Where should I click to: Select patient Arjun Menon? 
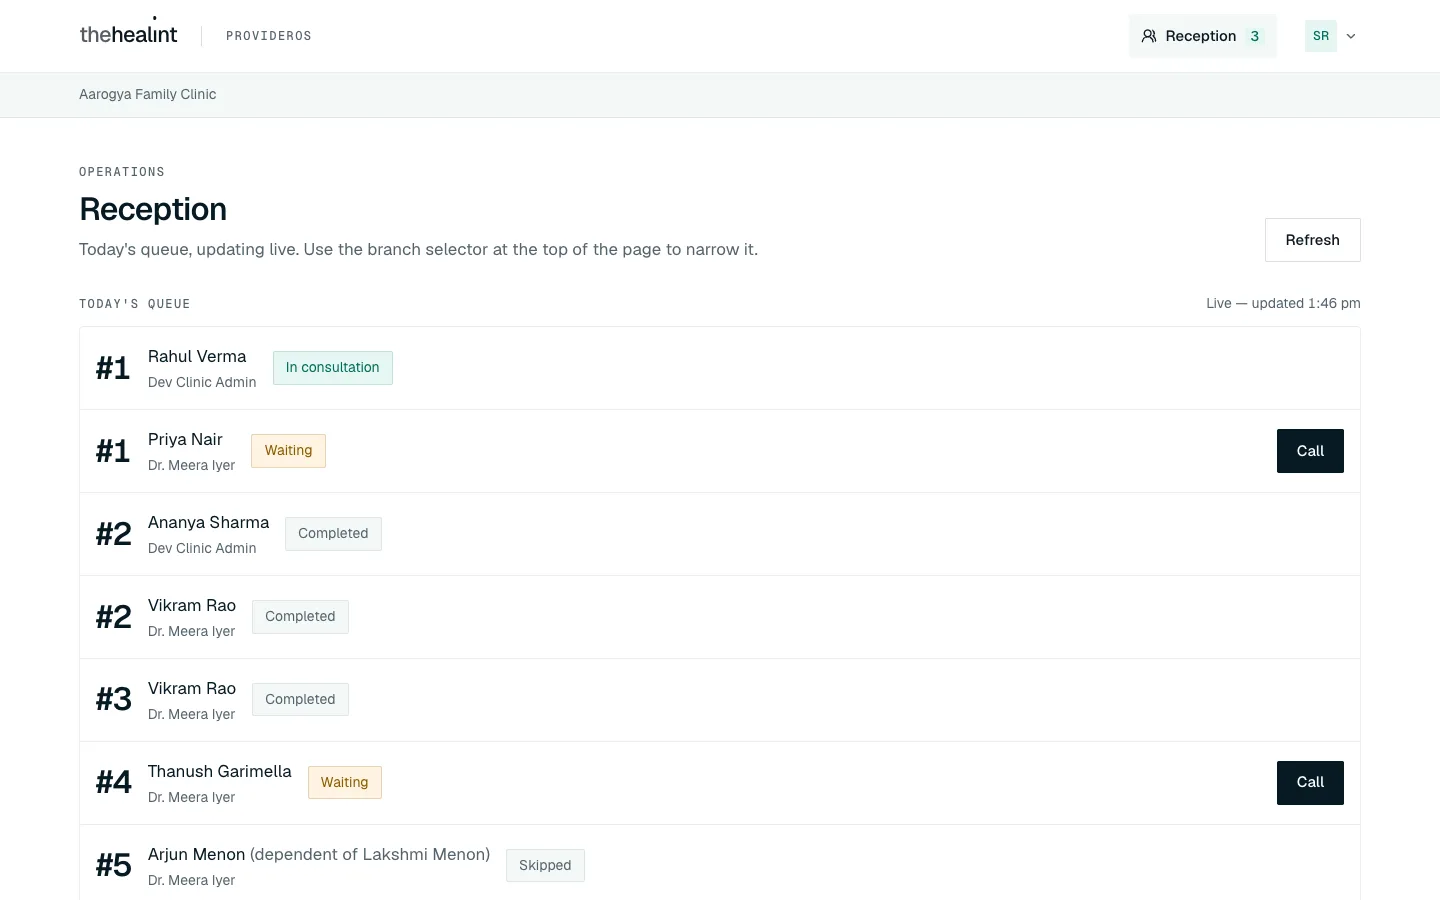click(x=196, y=854)
